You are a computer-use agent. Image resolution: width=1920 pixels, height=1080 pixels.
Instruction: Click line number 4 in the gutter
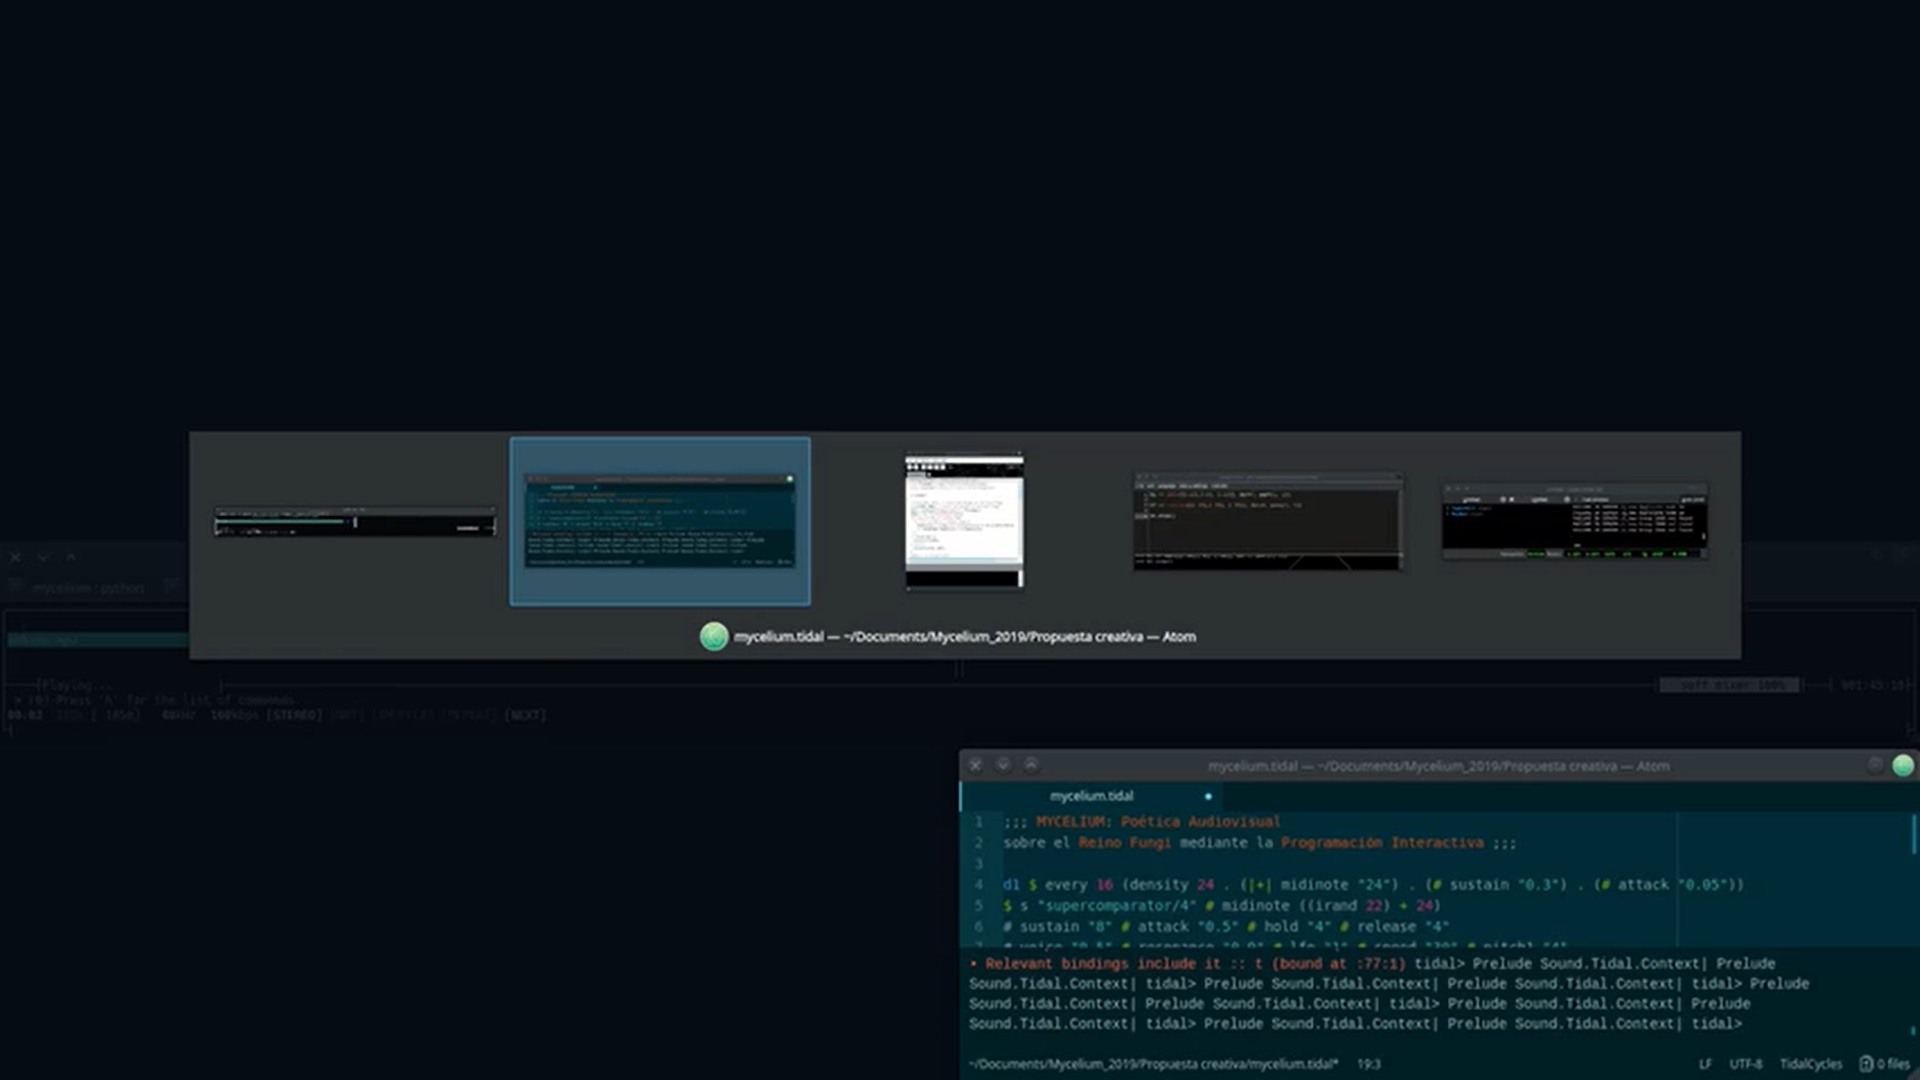coord(979,885)
